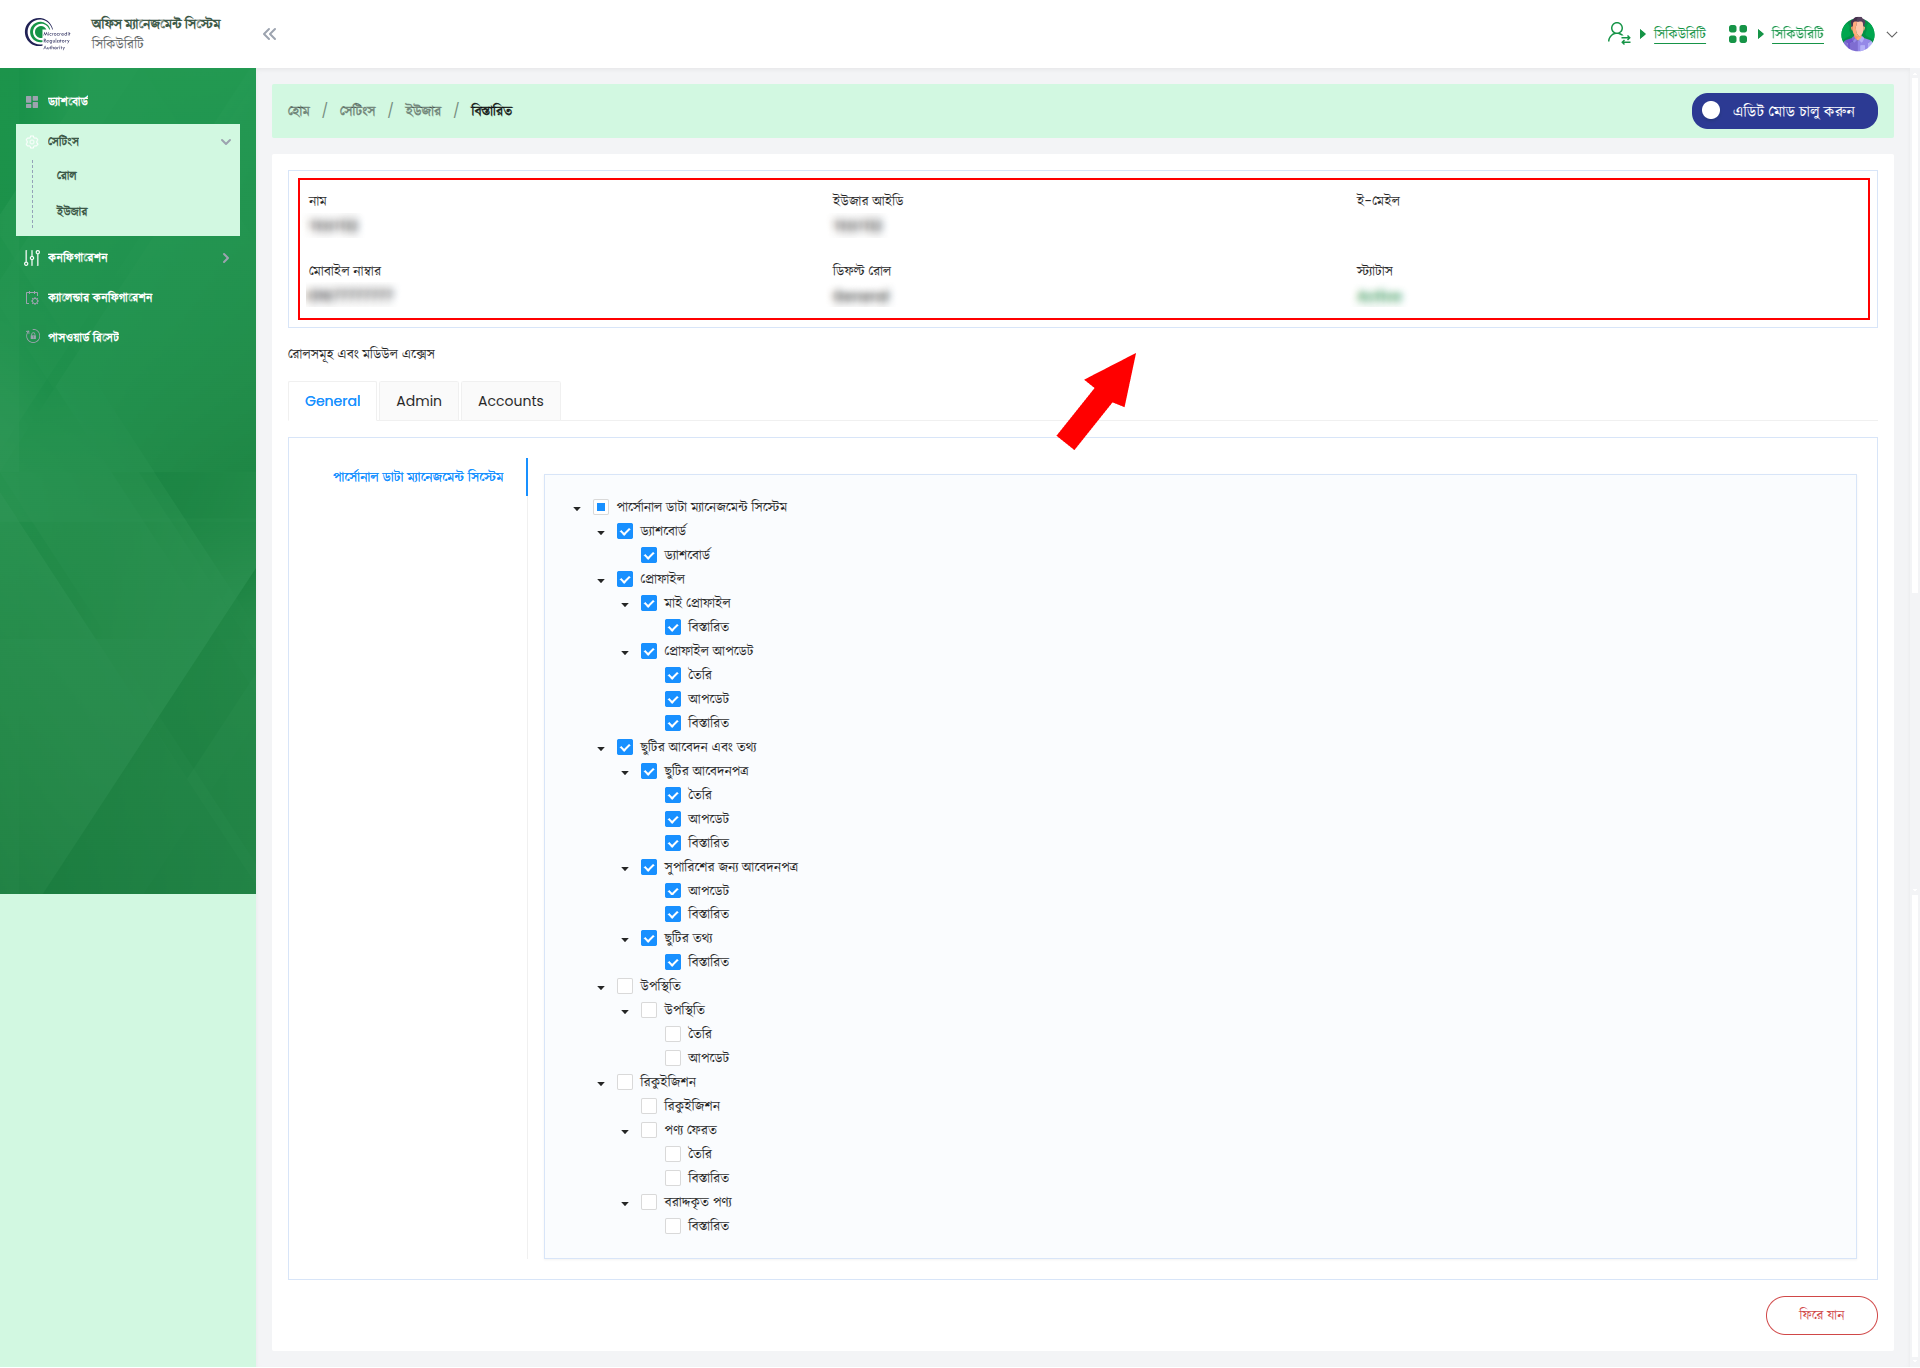Open ক্যালেন্ডার কনফিগারেশন menu item

pos(100,298)
